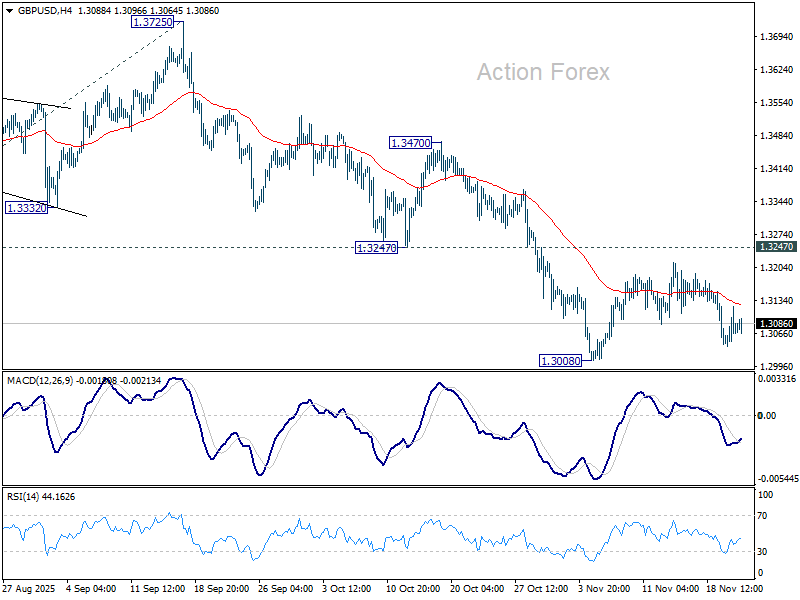The image size is (800, 600).
Task: Click the RSI 70 overbought level label
Action: [x=762, y=516]
